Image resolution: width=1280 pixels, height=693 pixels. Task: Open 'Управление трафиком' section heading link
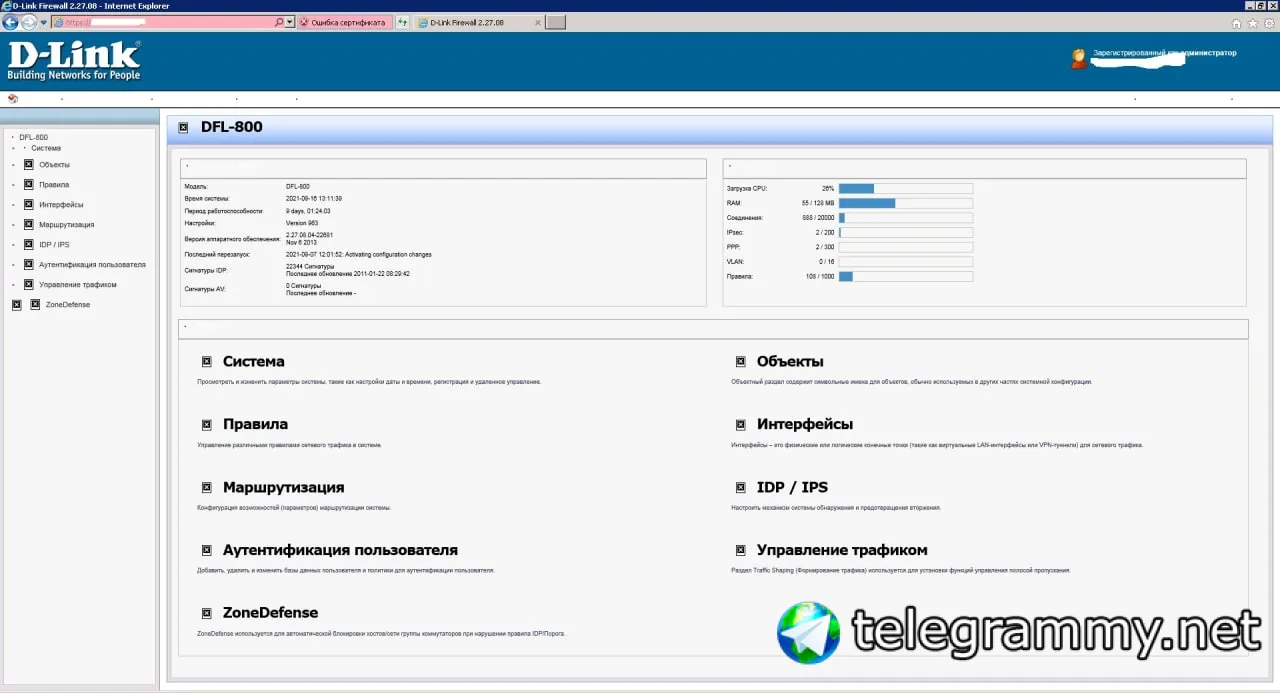point(842,550)
